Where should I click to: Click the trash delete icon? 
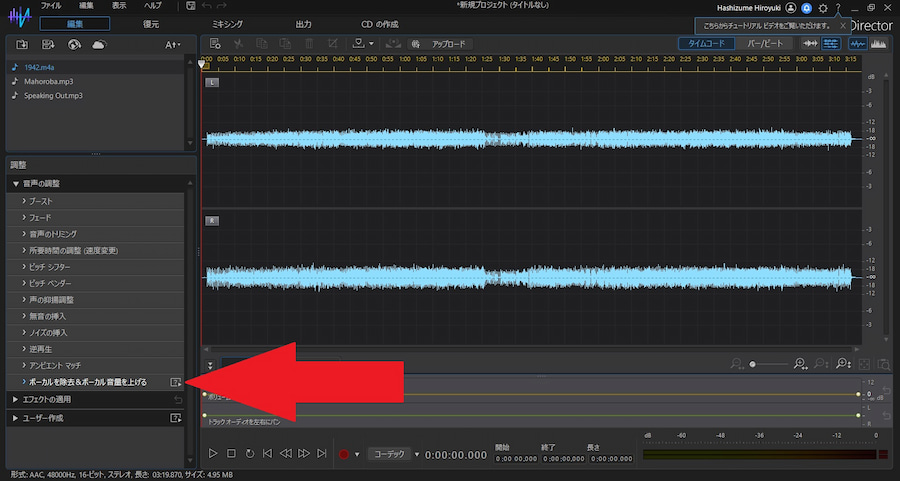309,44
